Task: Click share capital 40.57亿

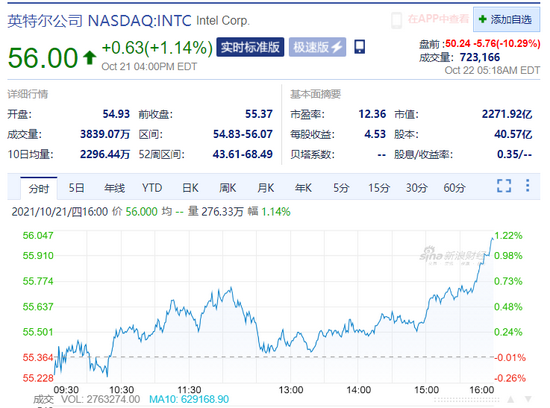Action: pos(513,134)
